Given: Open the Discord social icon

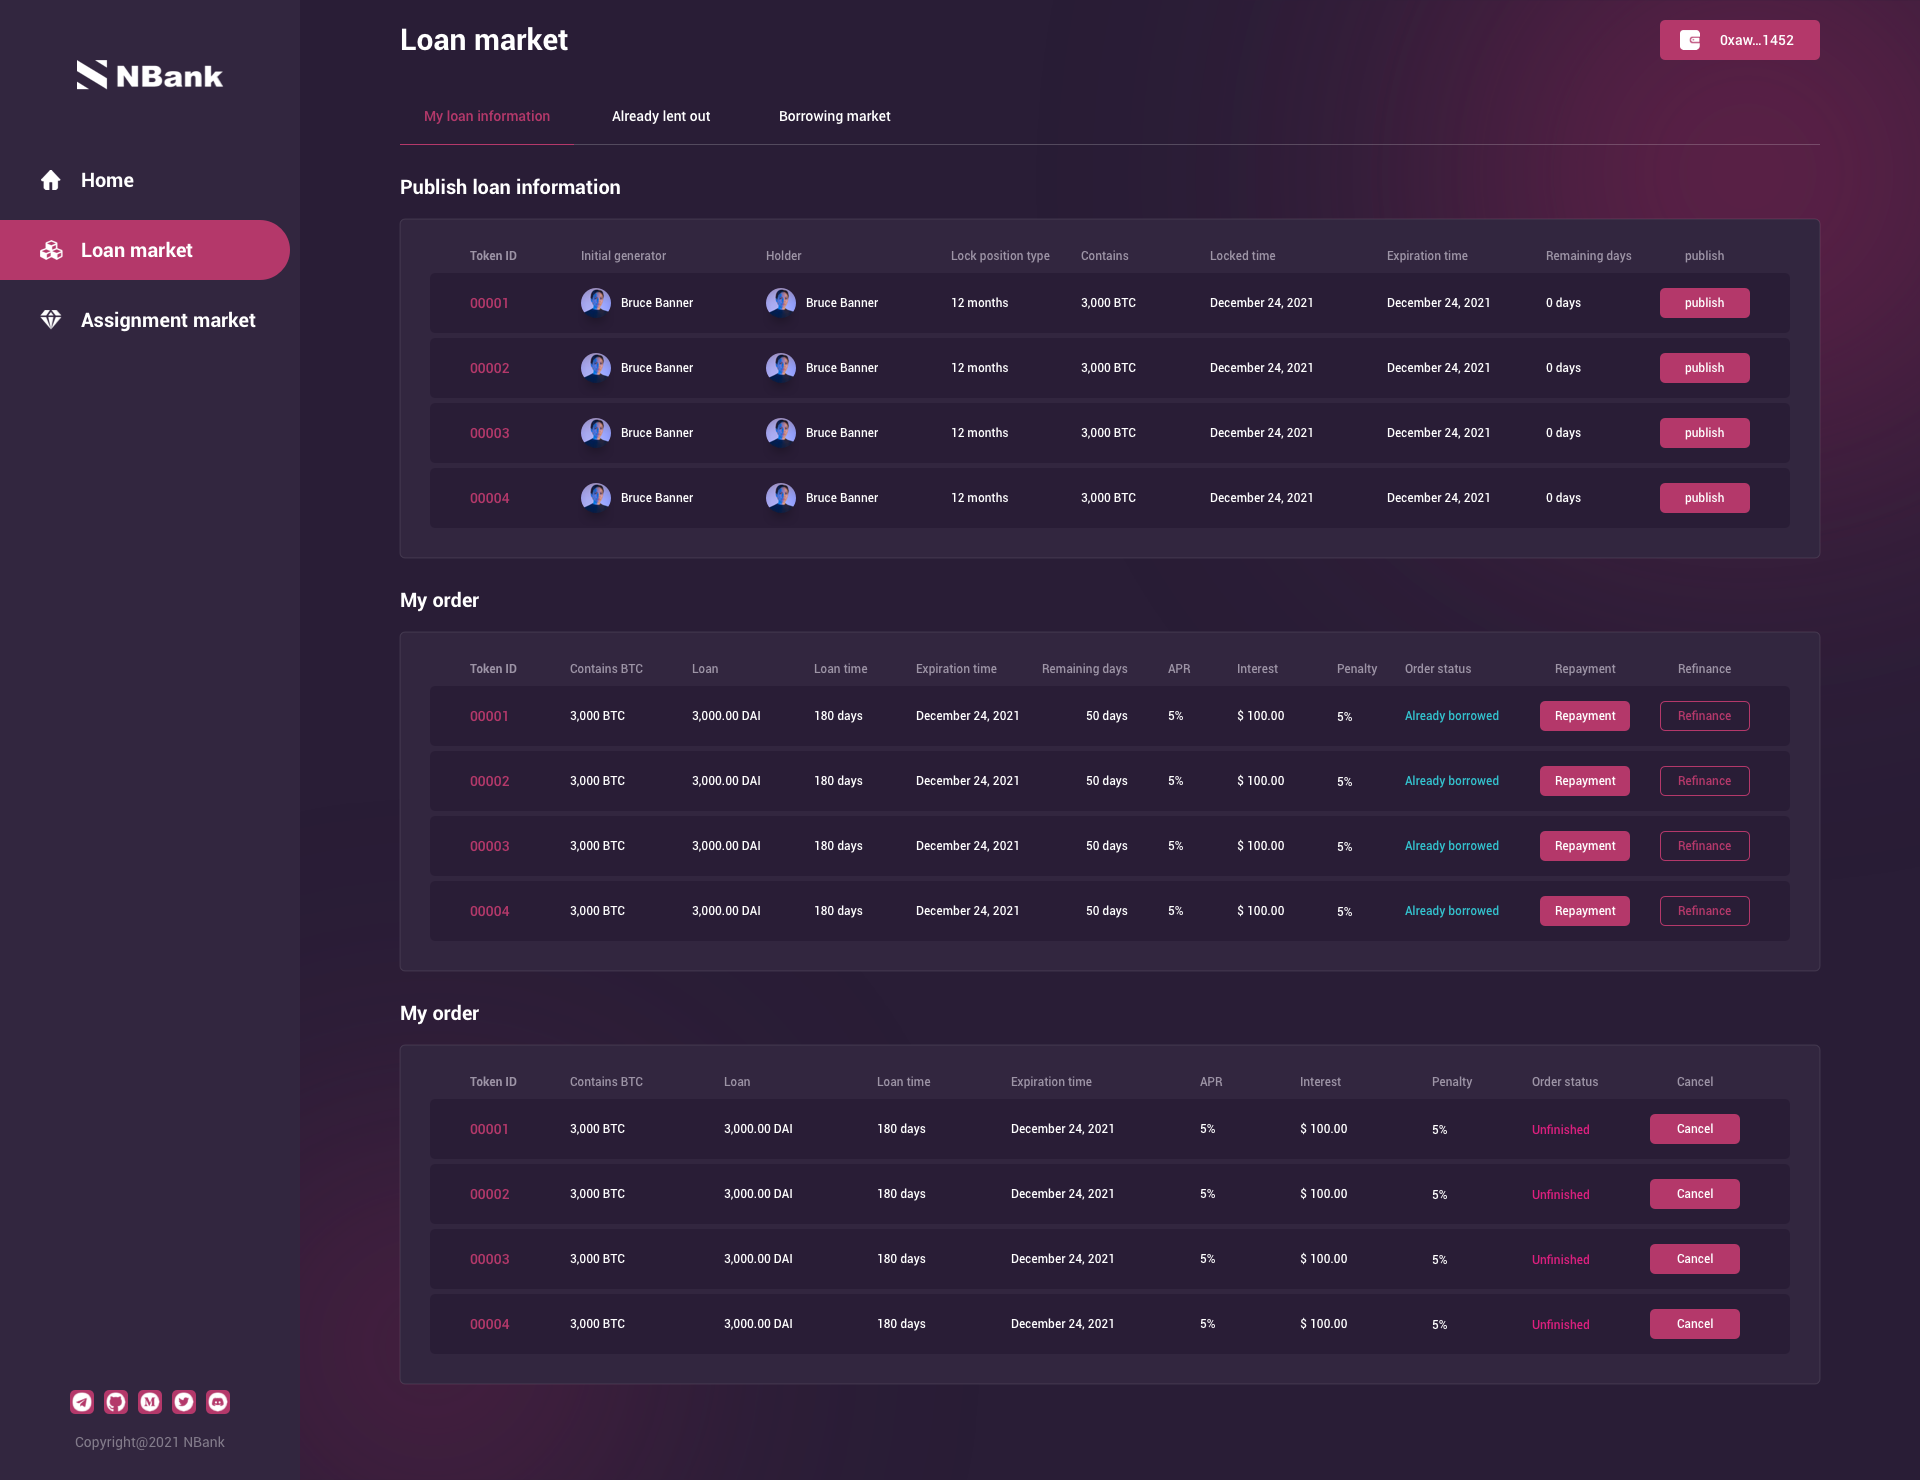Looking at the screenshot, I should (218, 1402).
